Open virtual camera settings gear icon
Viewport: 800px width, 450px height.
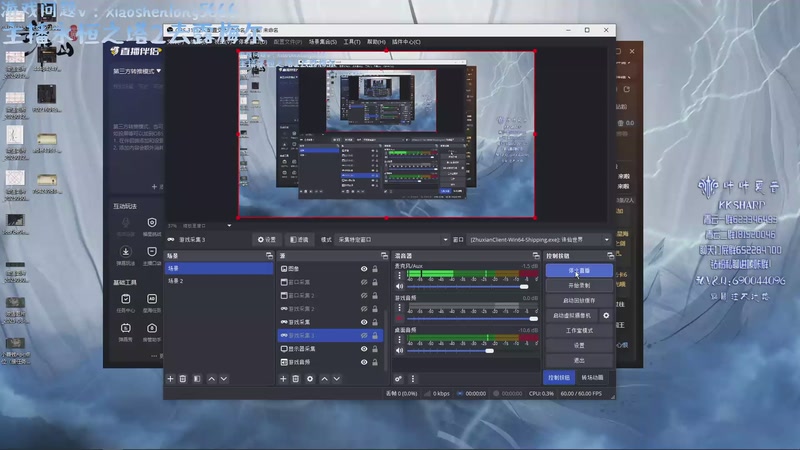pos(606,315)
